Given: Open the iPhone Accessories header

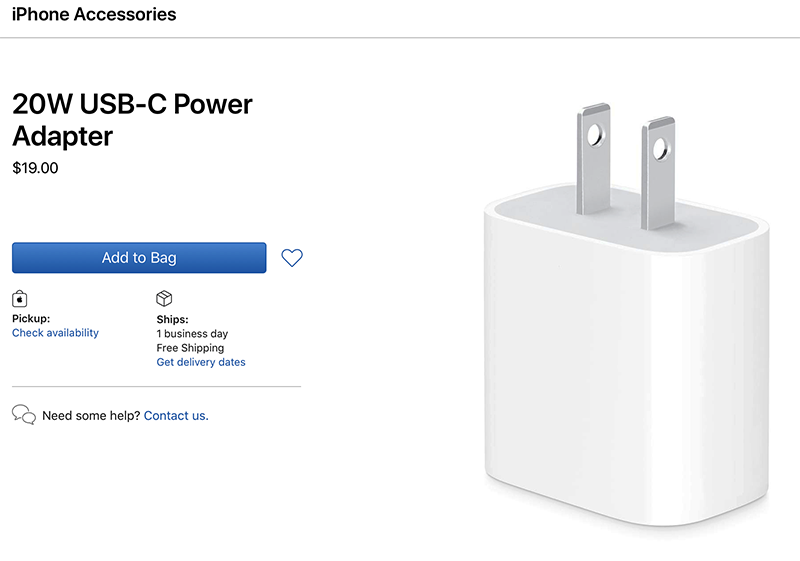Looking at the screenshot, I should (94, 14).
